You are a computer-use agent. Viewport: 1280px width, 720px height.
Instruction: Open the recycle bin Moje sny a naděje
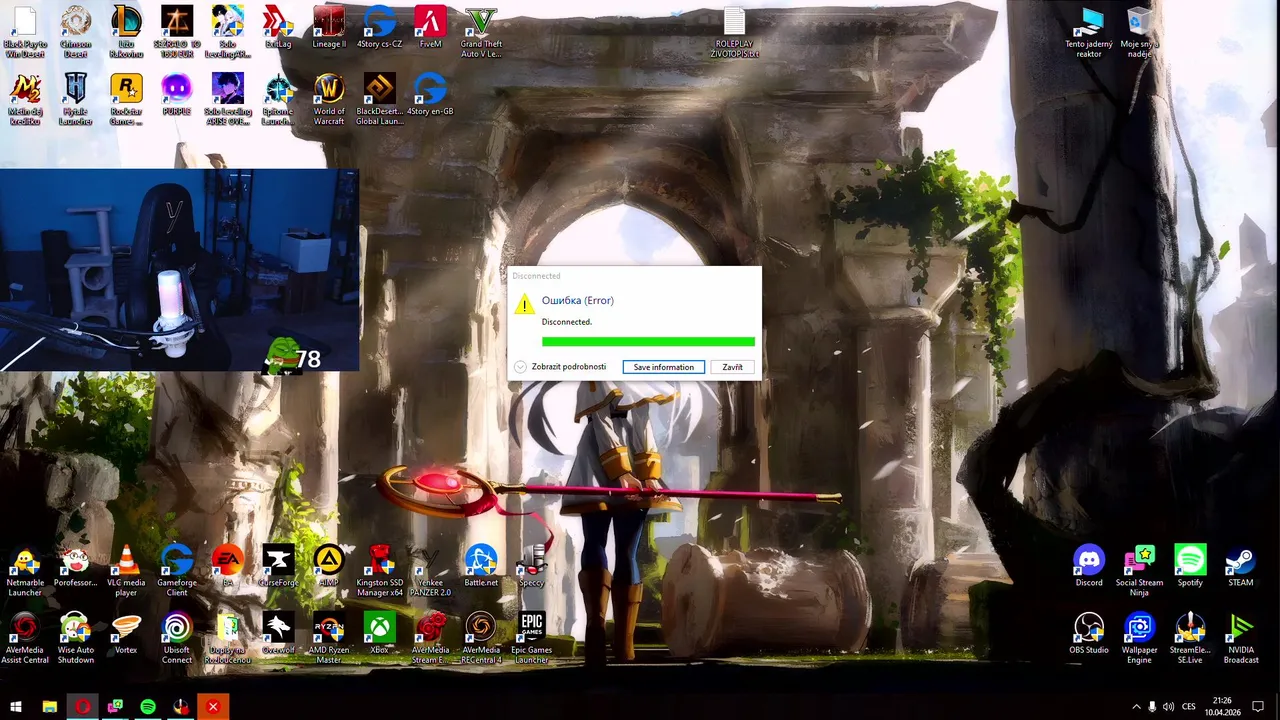point(1139,32)
